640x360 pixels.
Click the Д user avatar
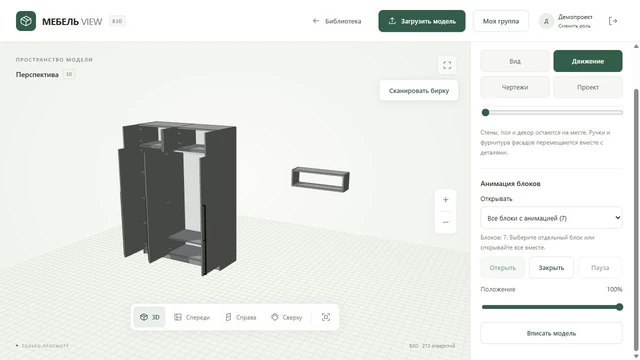pos(546,21)
